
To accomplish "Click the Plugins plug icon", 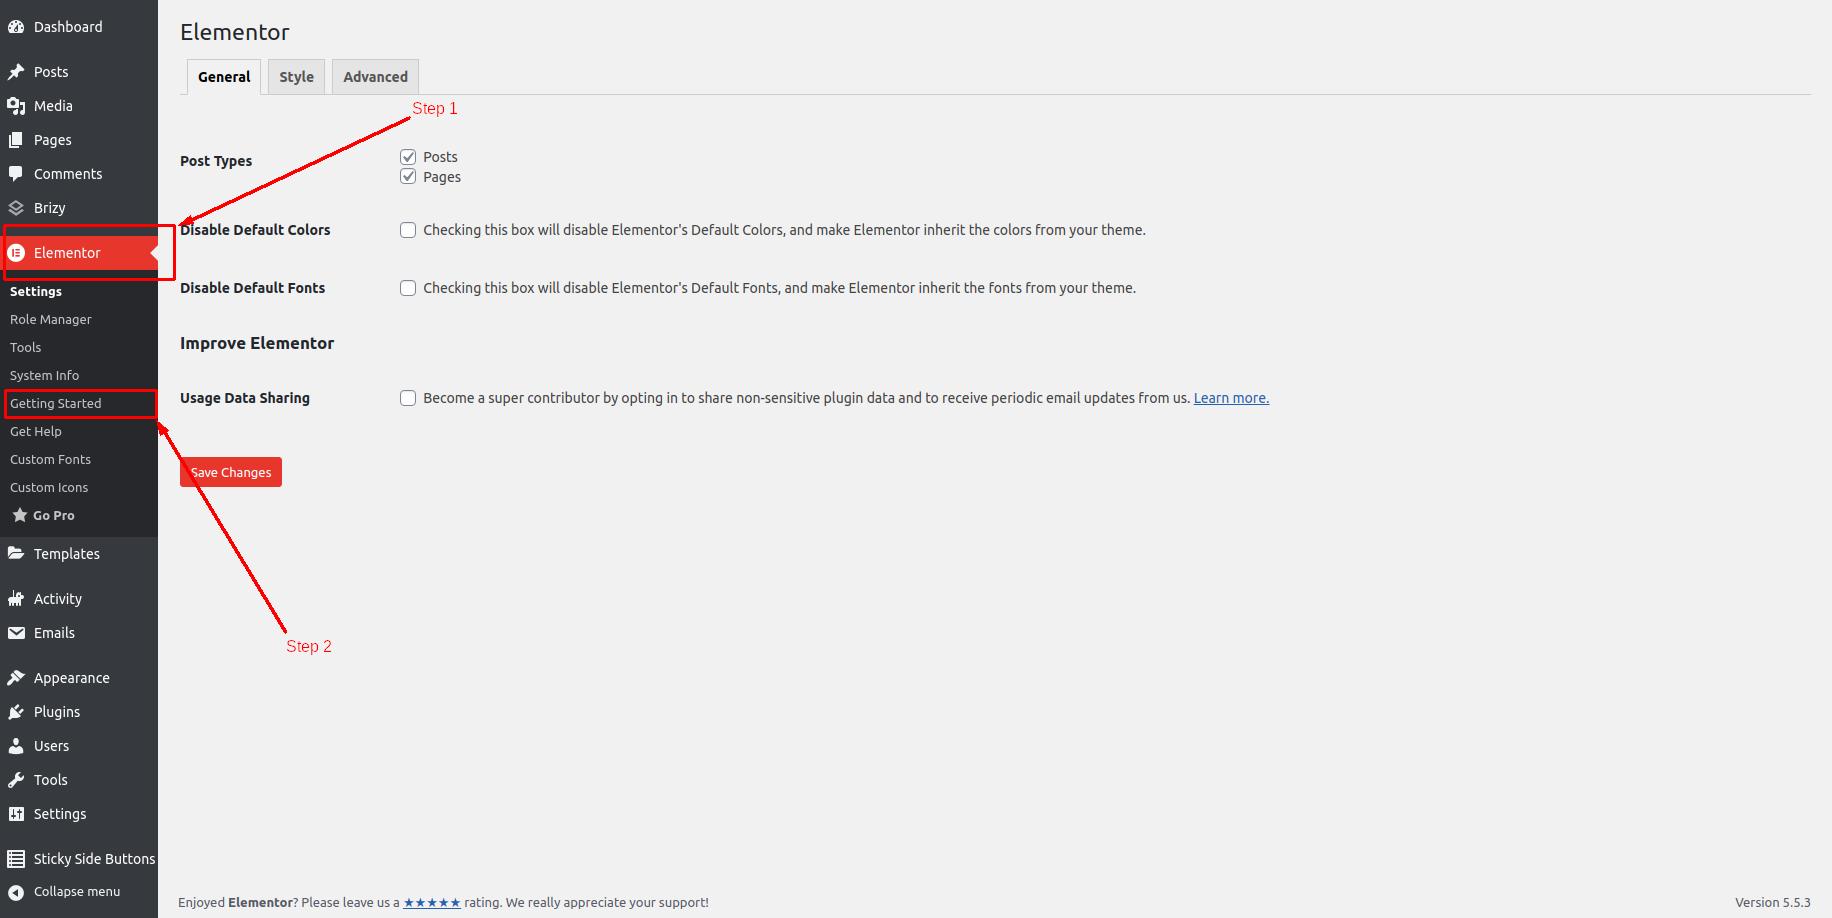I will [x=16, y=712].
